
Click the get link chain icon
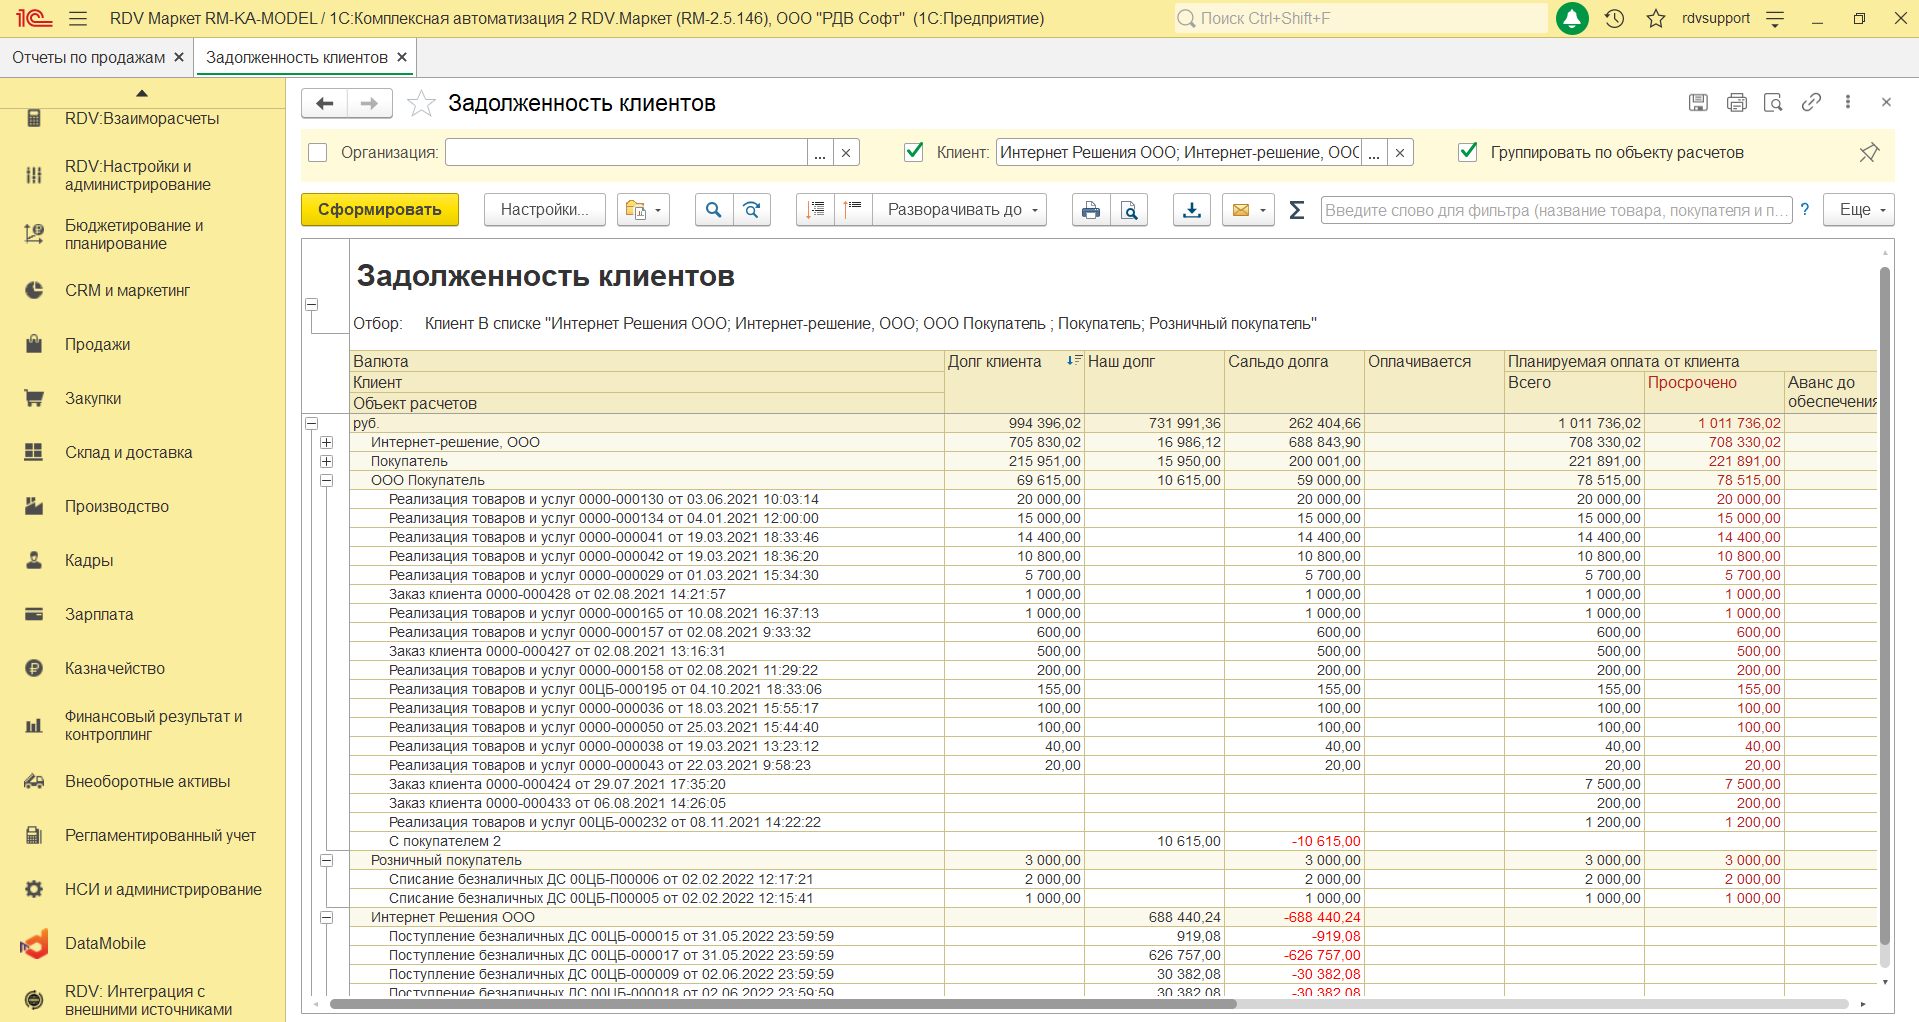click(1811, 102)
